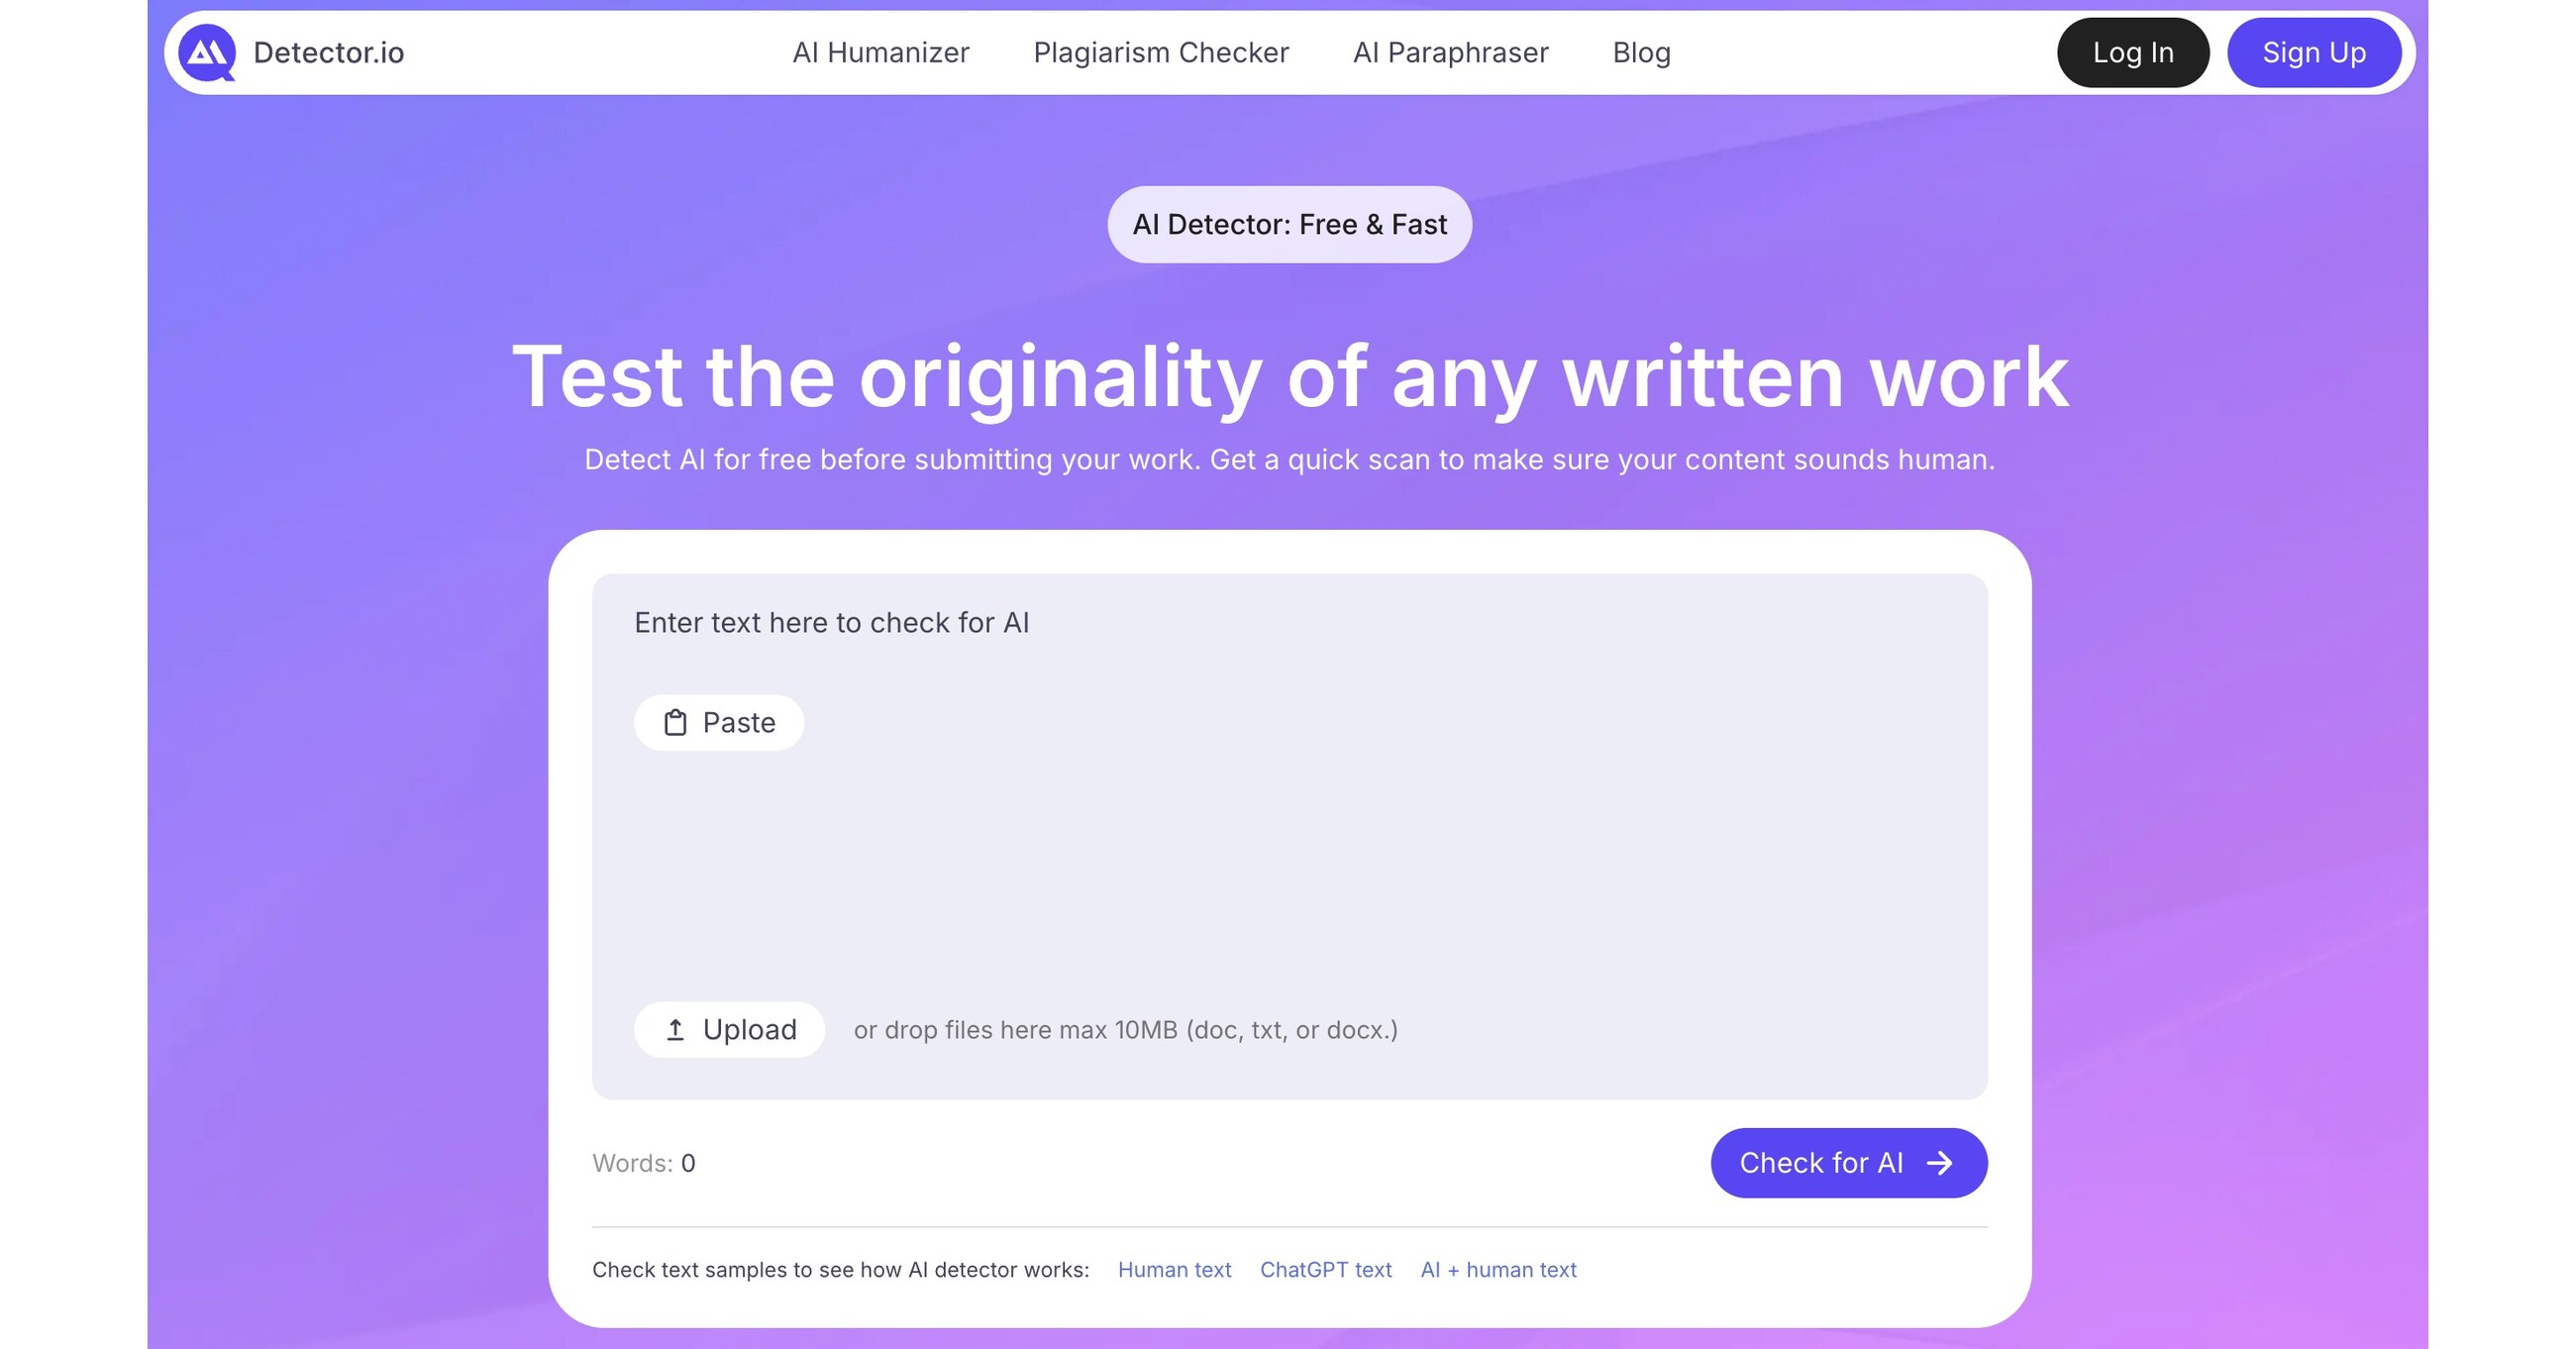Click the Detector.io logo icon

point(210,52)
